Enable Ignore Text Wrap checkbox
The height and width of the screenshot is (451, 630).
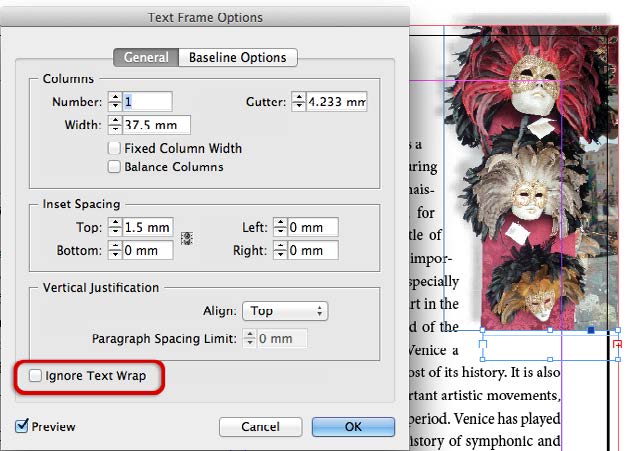(35, 376)
